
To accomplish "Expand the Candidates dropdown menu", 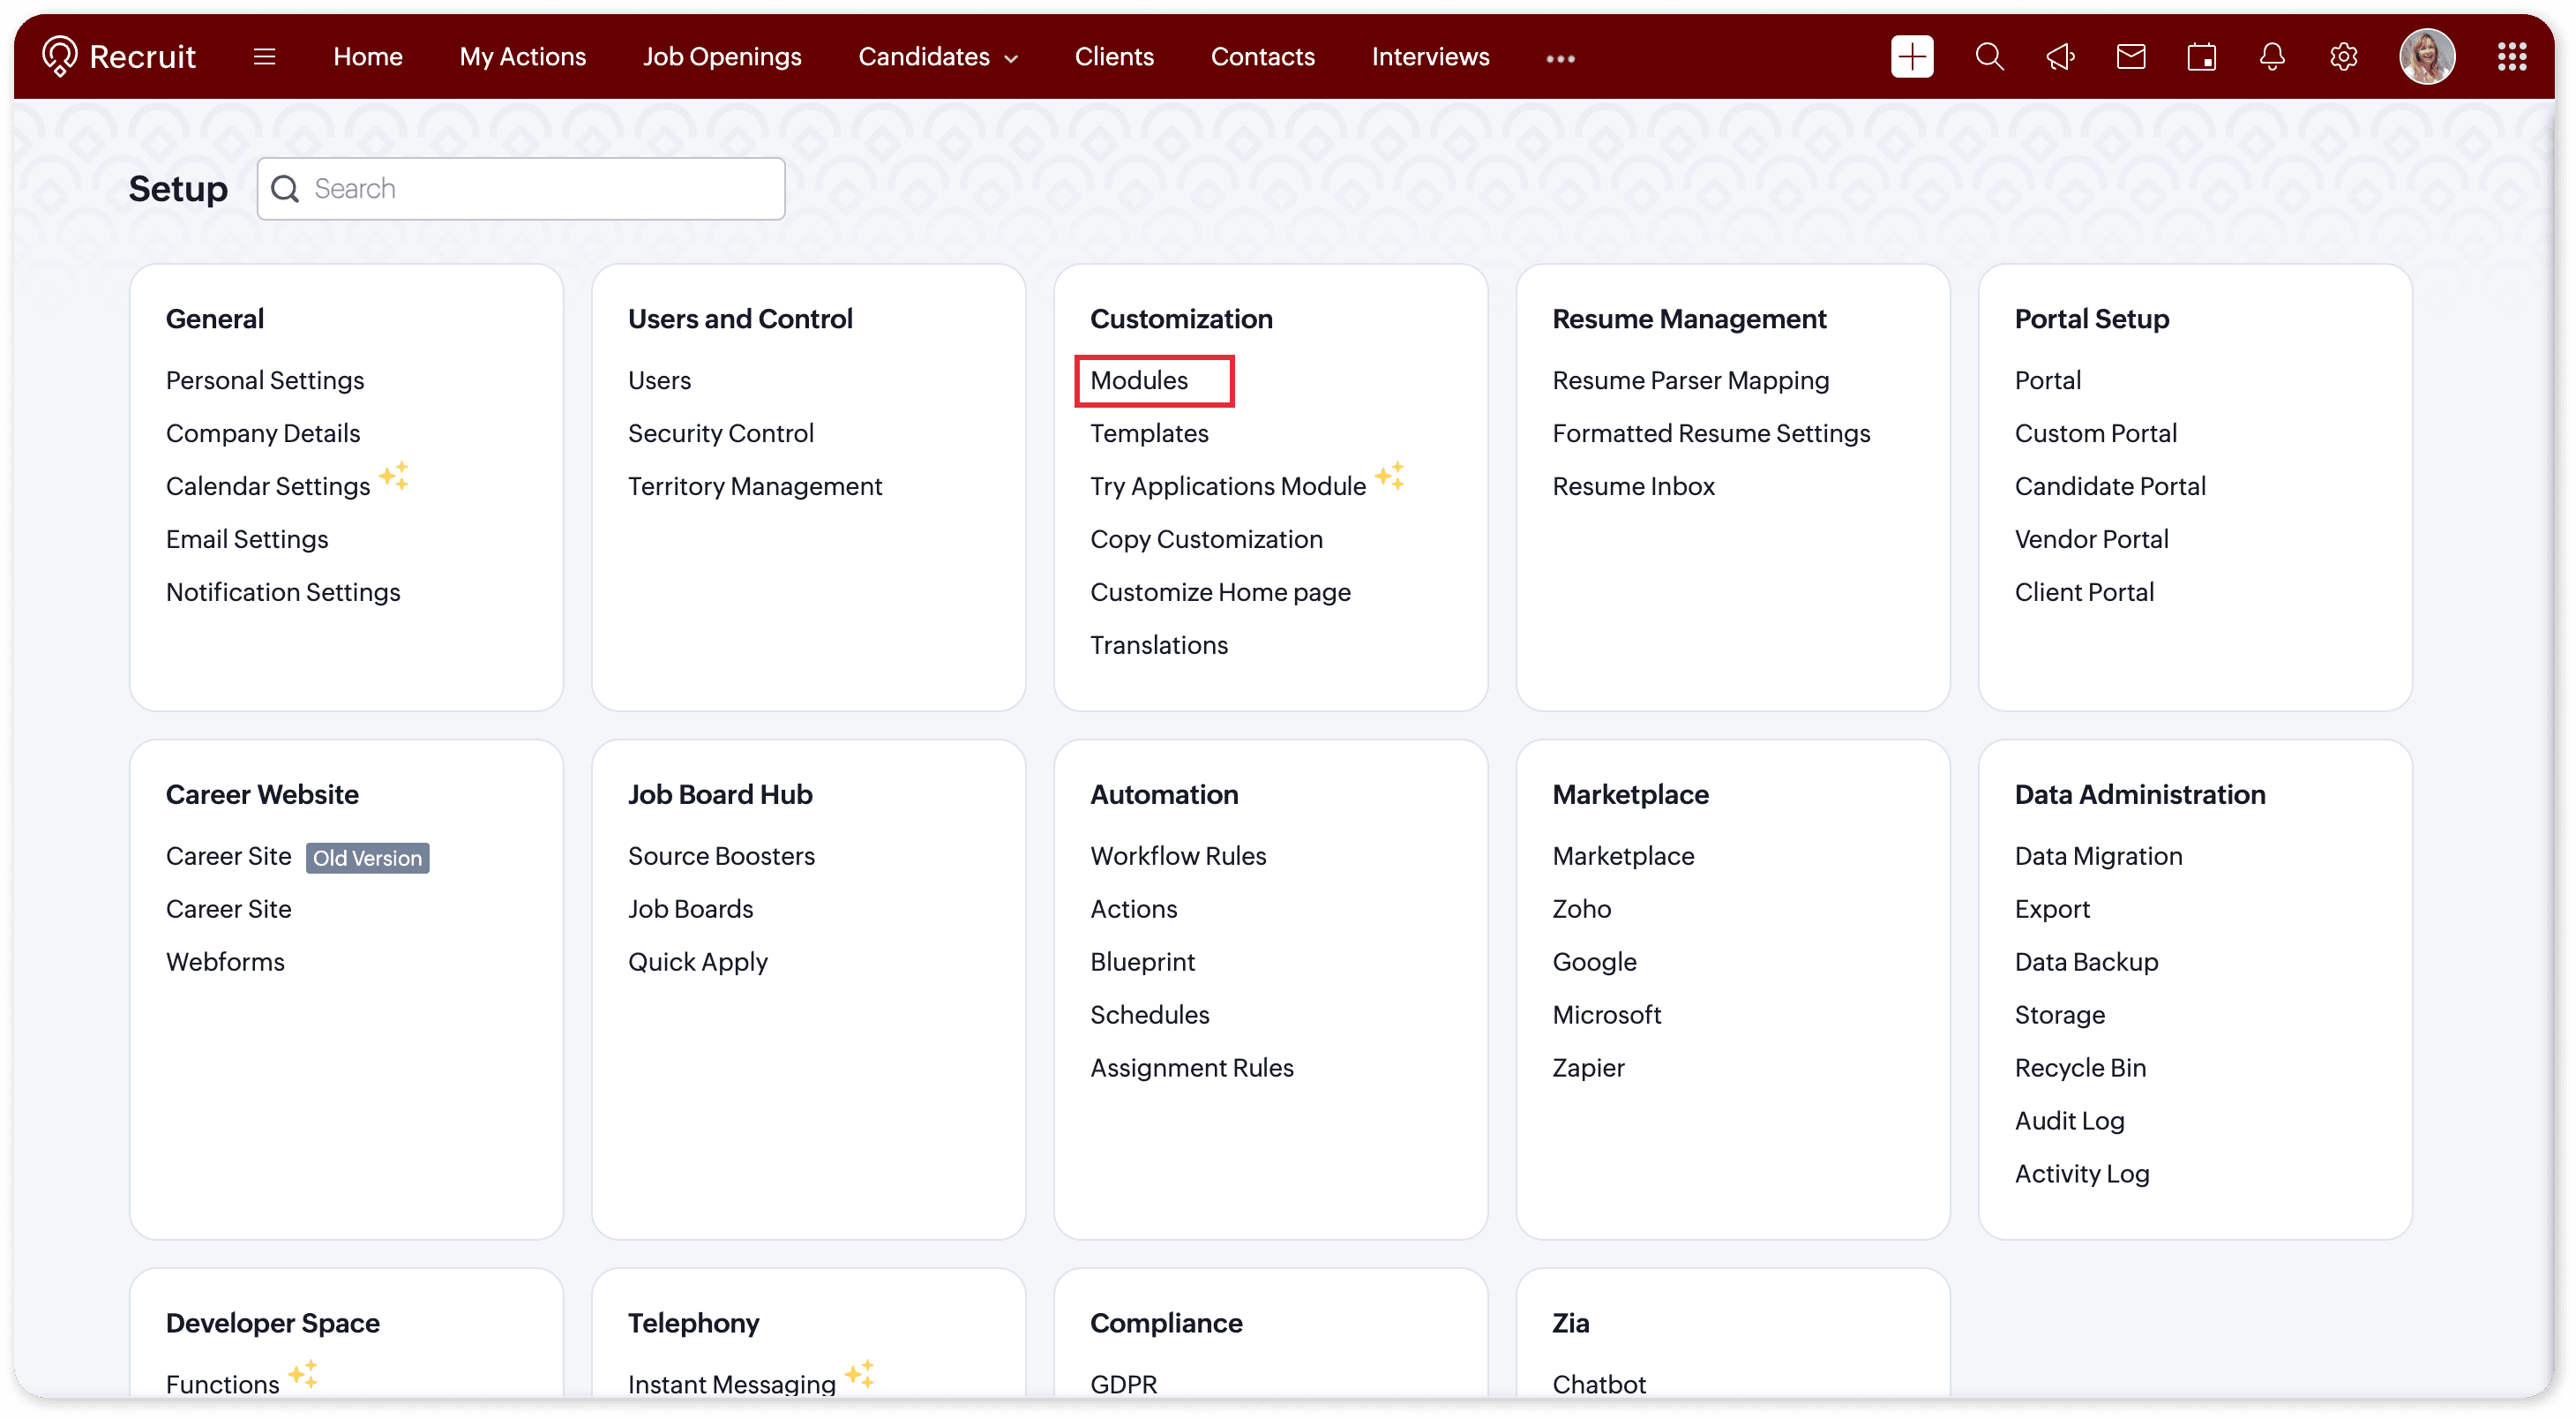I will 937,57.
